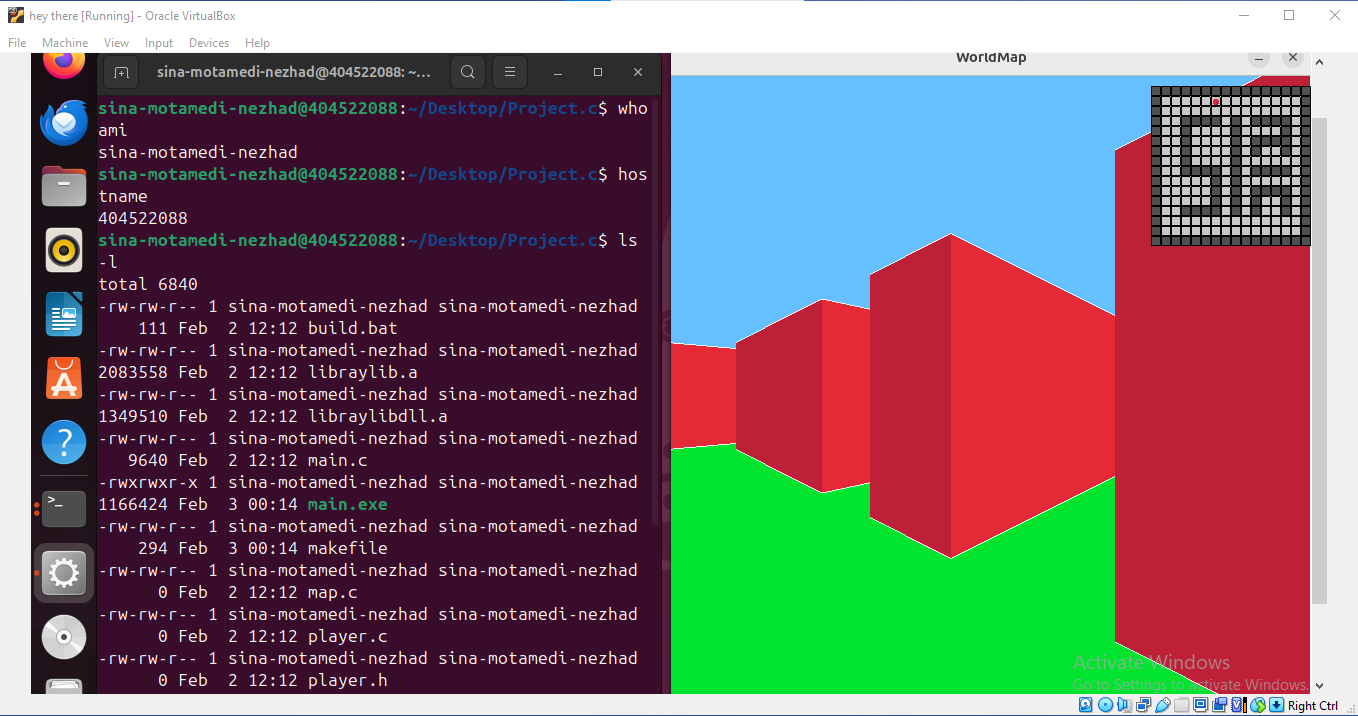Open Ubuntu Software from the dock
Screen dimensions: 1358x716
click(x=63, y=378)
